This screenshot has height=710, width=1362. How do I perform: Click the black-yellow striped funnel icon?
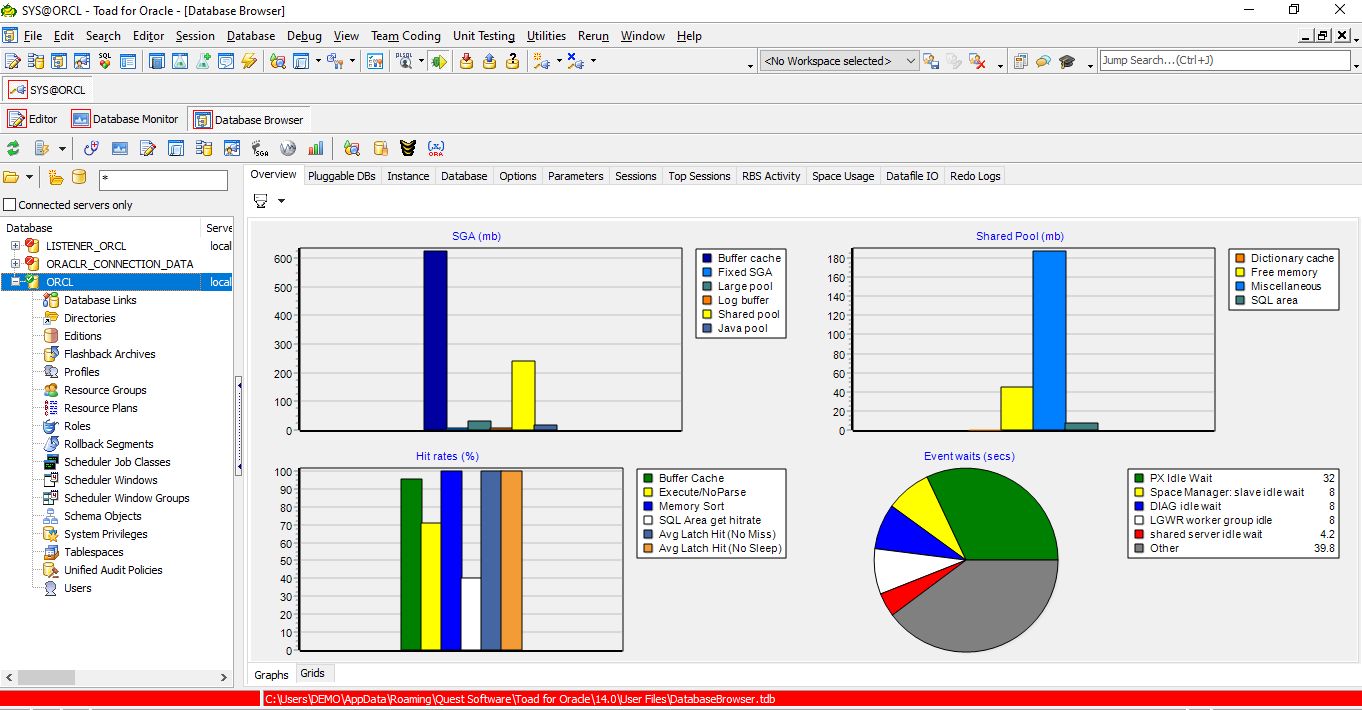click(x=407, y=148)
